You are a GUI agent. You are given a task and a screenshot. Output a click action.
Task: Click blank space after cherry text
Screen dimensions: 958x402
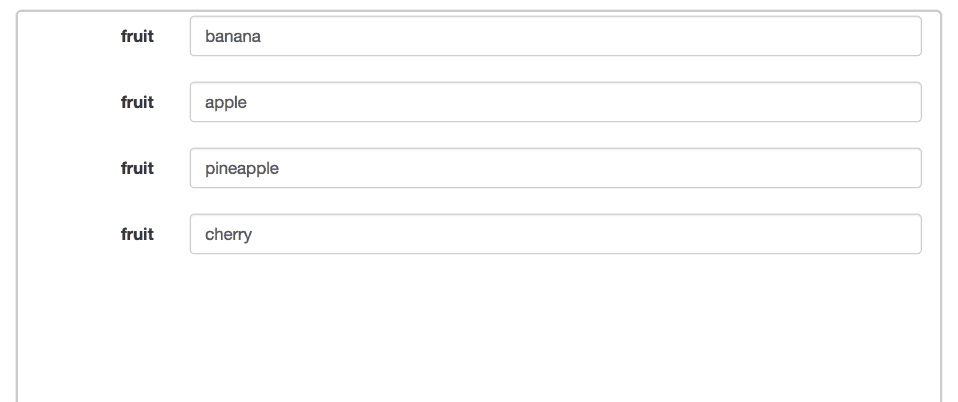coord(600,234)
